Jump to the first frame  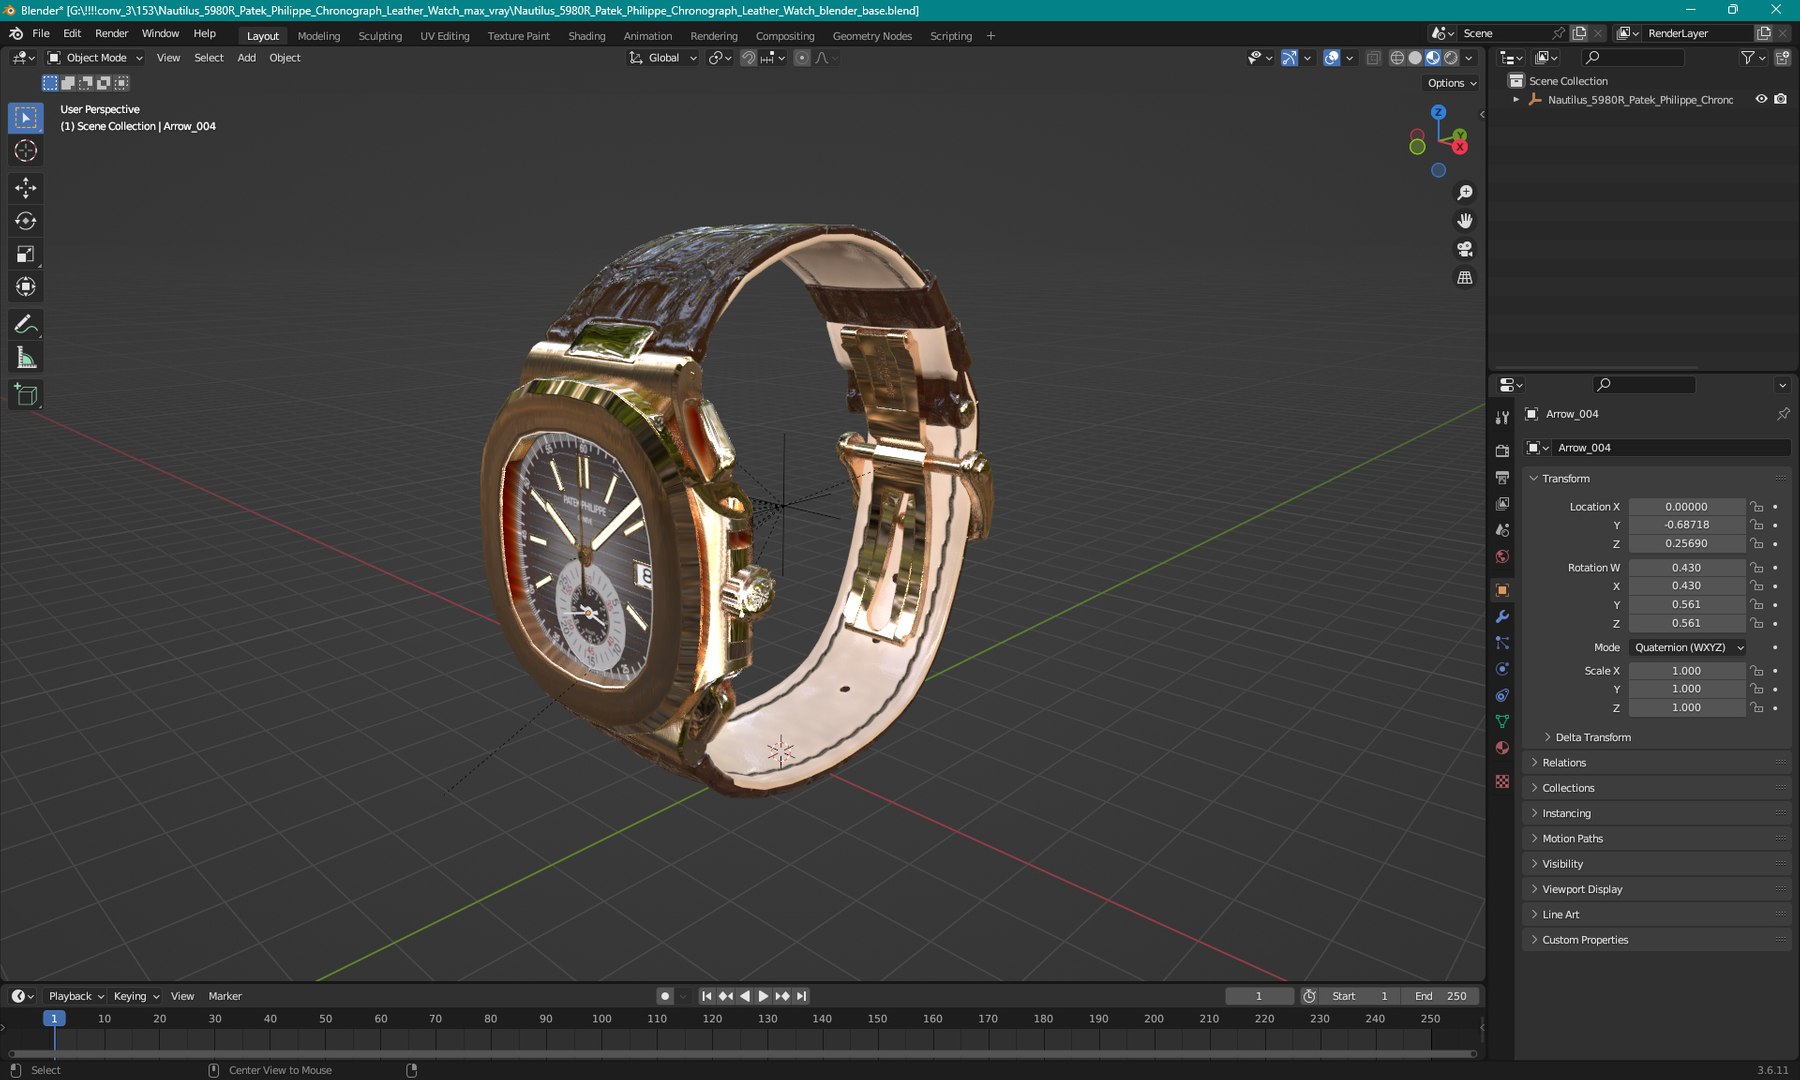[x=707, y=996]
